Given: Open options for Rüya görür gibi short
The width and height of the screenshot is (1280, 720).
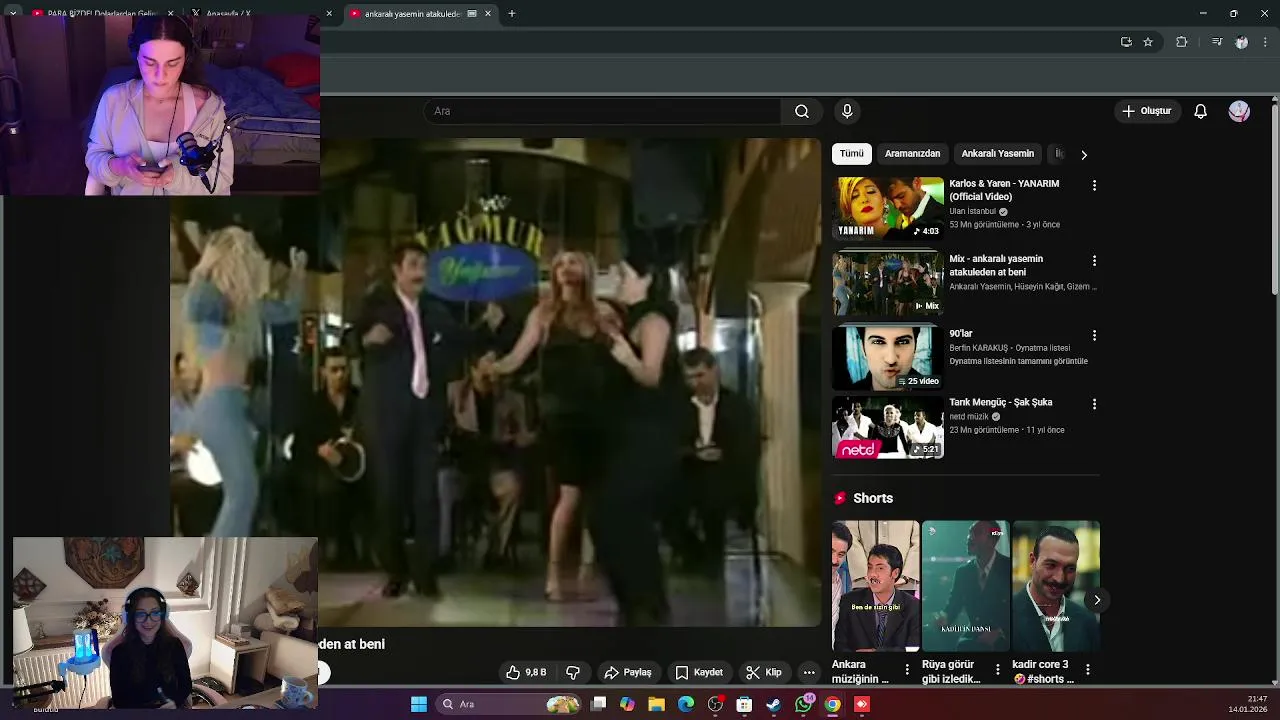Looking at the screenshot, I should [997, 669].
